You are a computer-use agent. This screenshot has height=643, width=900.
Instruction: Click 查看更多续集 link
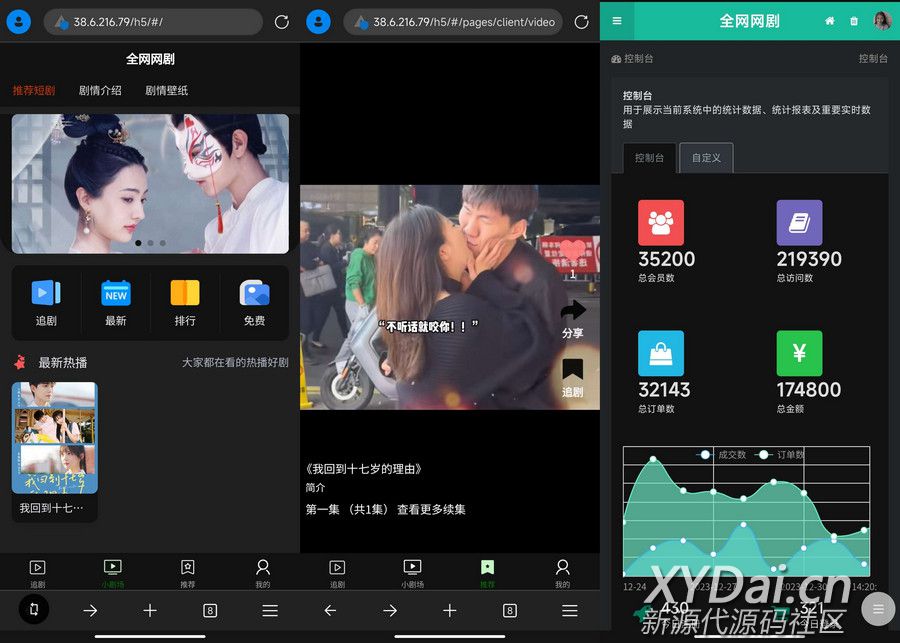431,509
